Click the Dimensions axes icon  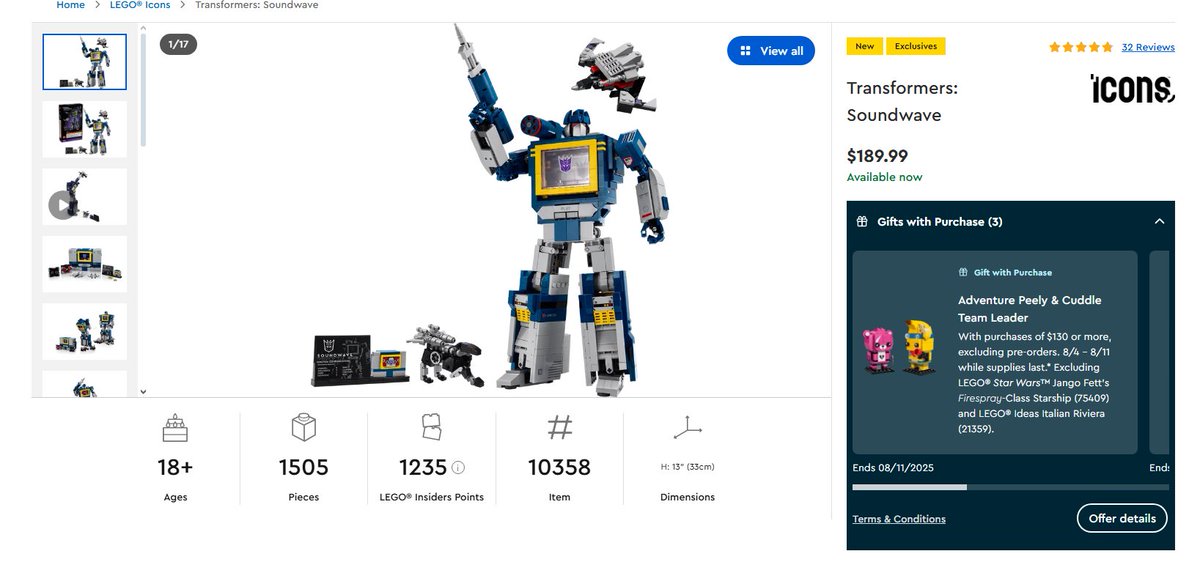tap(687, 429)
